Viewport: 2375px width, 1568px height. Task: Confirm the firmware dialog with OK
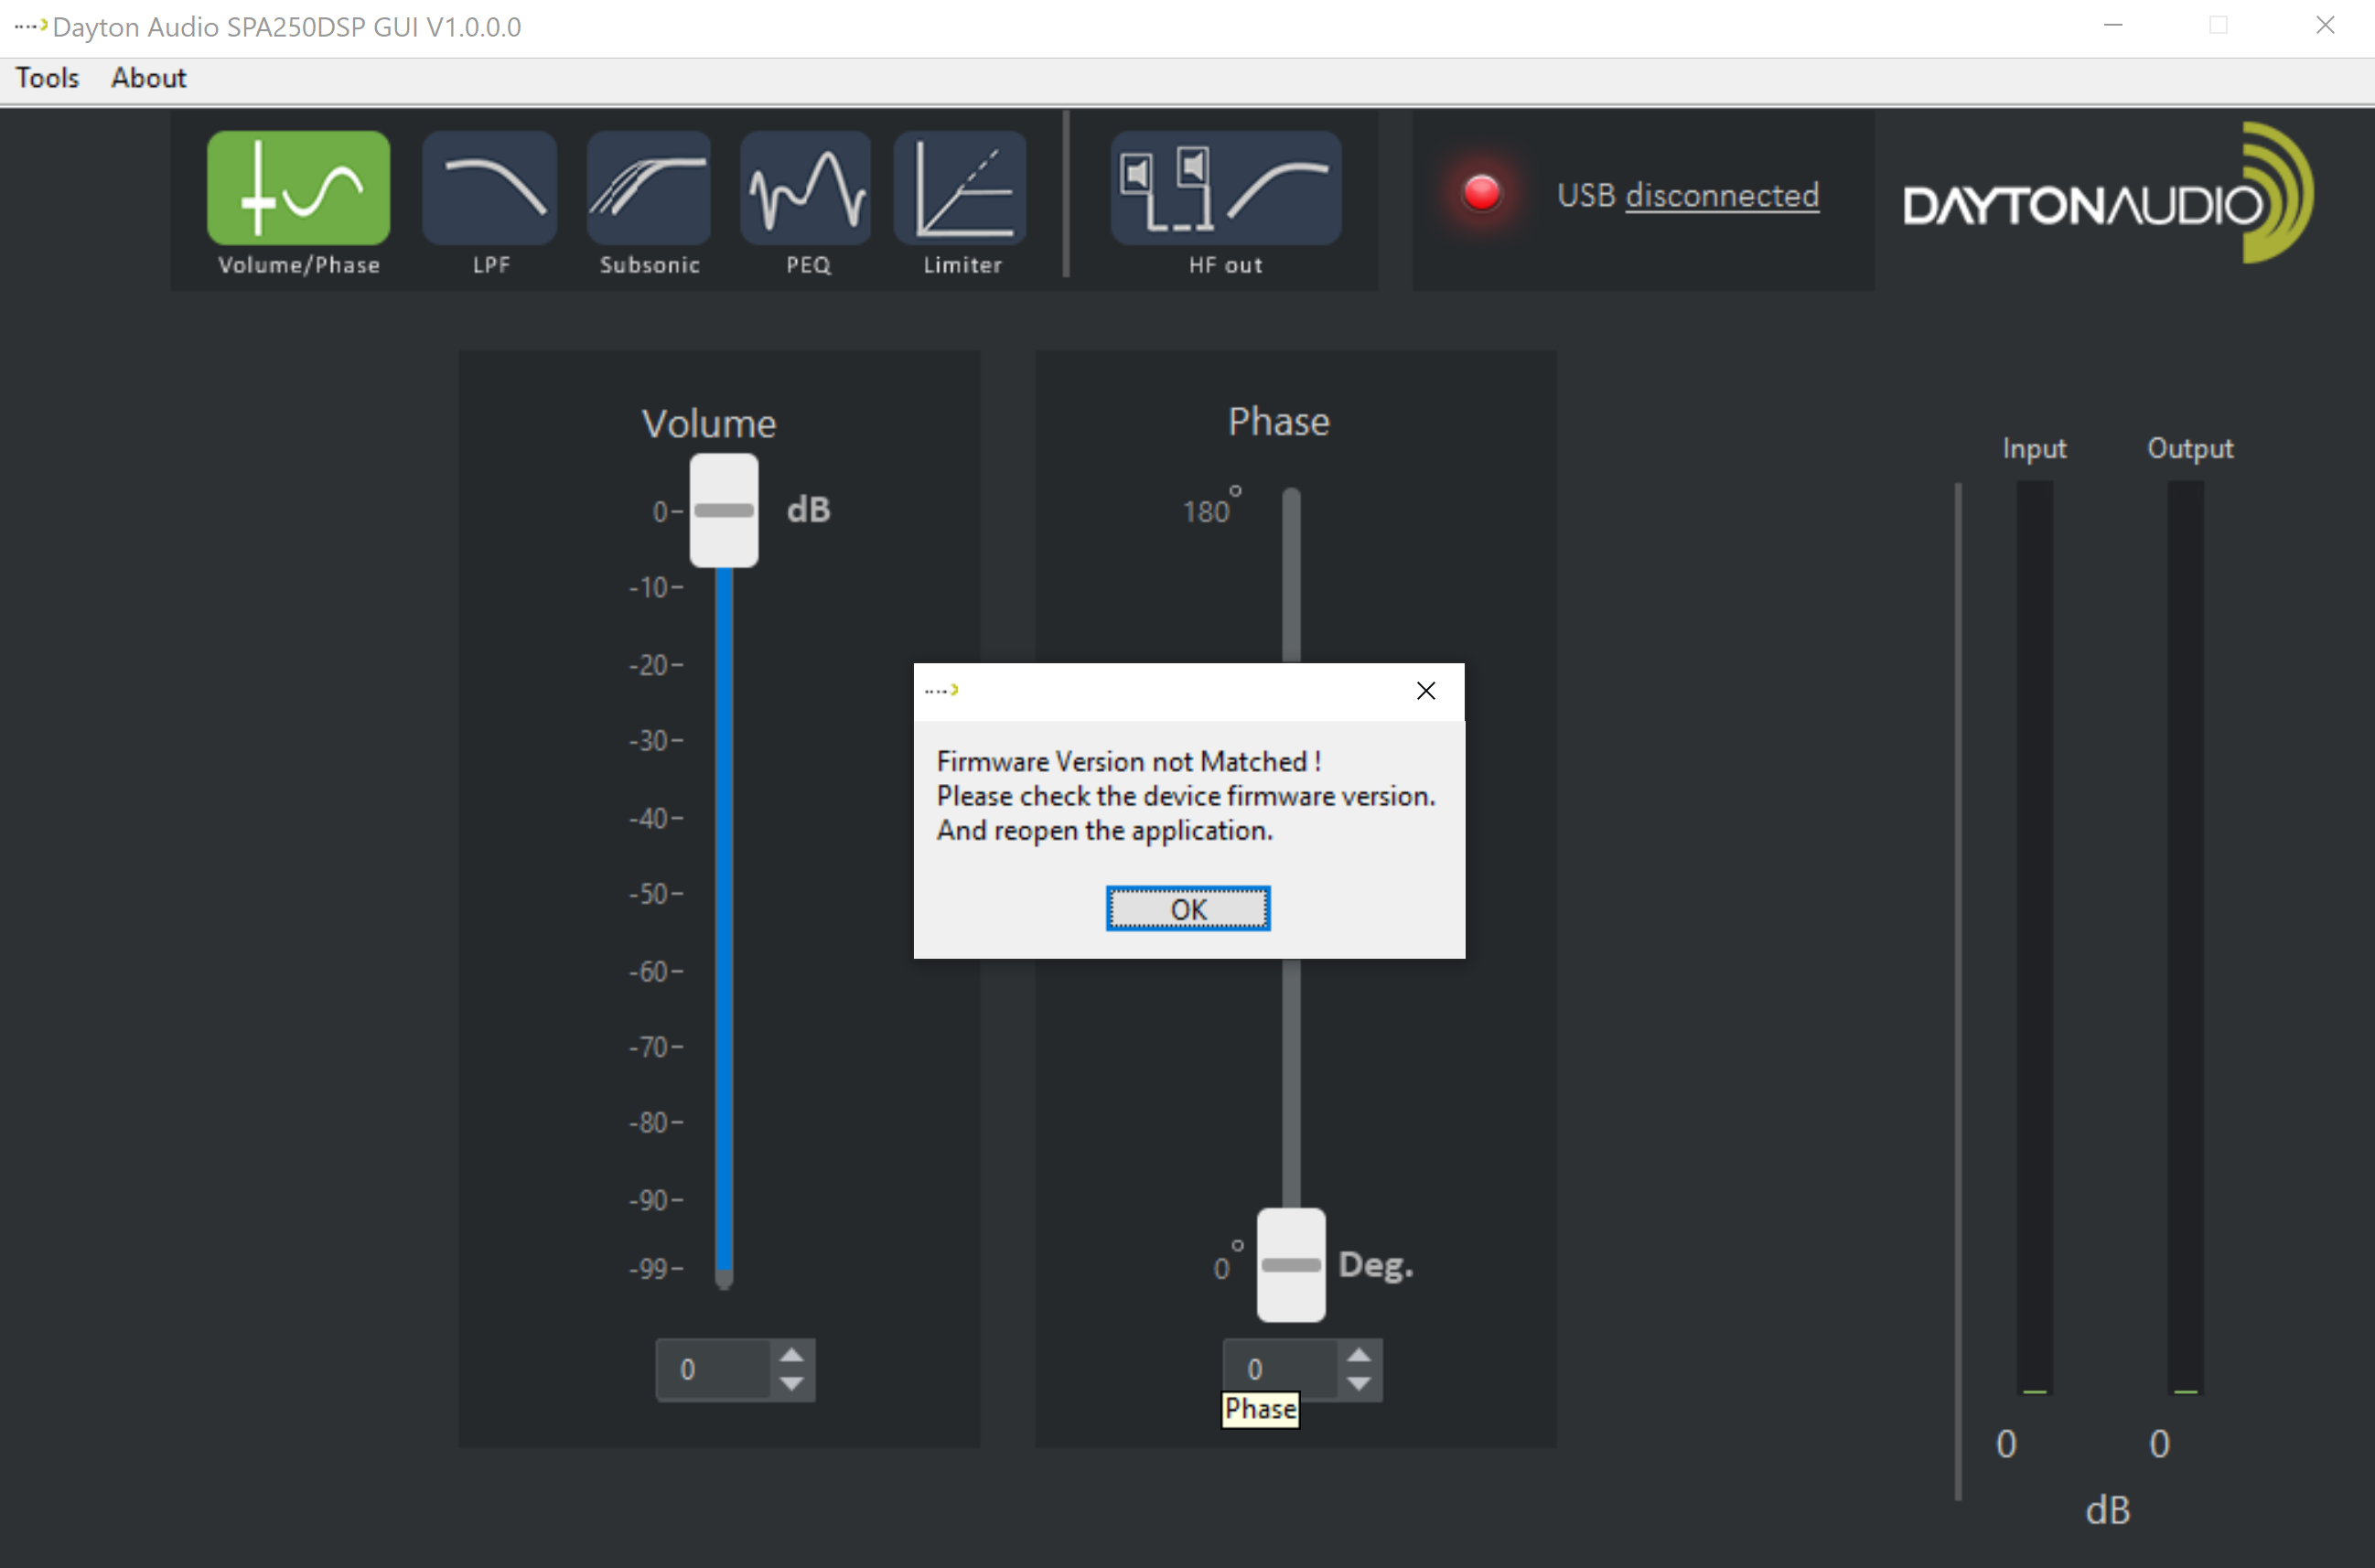[x=1188, y=909]
